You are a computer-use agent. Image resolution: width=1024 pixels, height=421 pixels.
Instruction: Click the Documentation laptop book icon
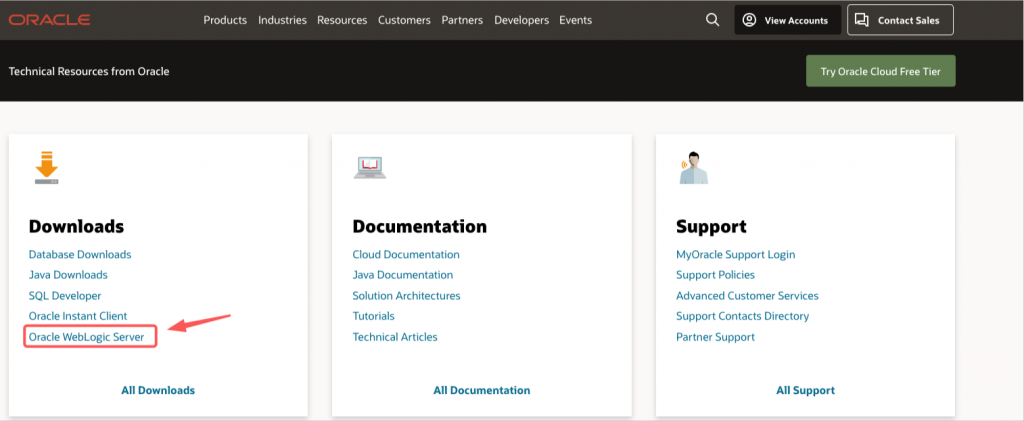[x=370, y=167]
